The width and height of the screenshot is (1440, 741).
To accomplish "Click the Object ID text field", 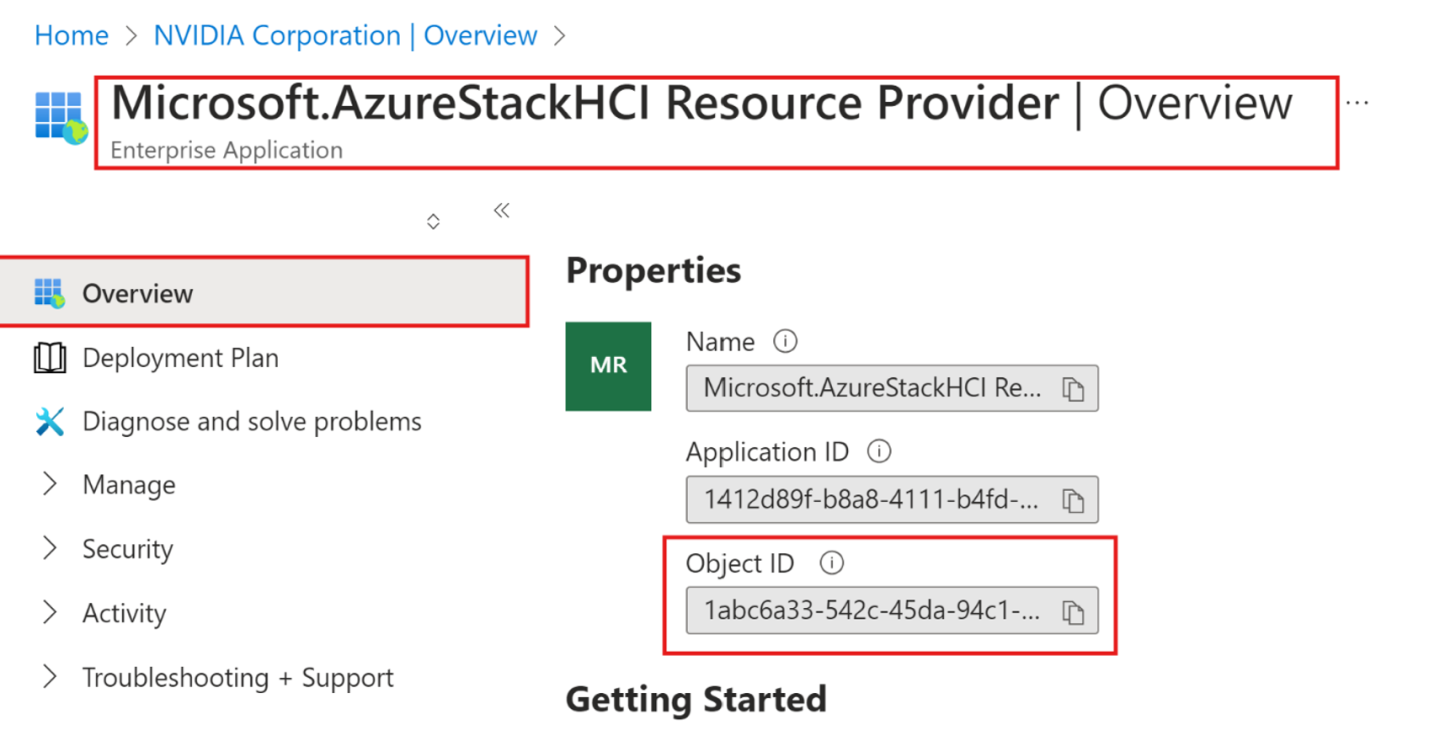I will pyautogui.click(x=870, y=611).
